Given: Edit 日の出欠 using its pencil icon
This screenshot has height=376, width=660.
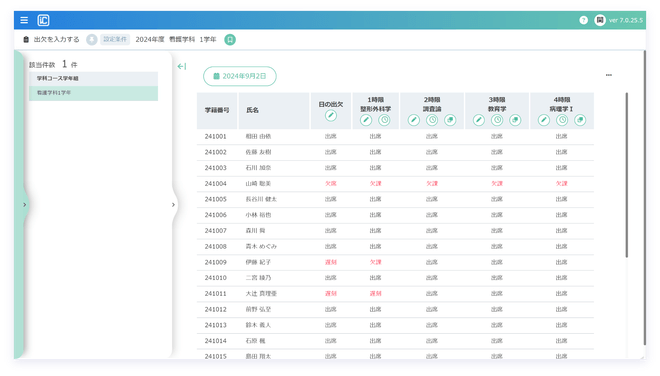Looking at the screenshot, I should tap(331, 115).
